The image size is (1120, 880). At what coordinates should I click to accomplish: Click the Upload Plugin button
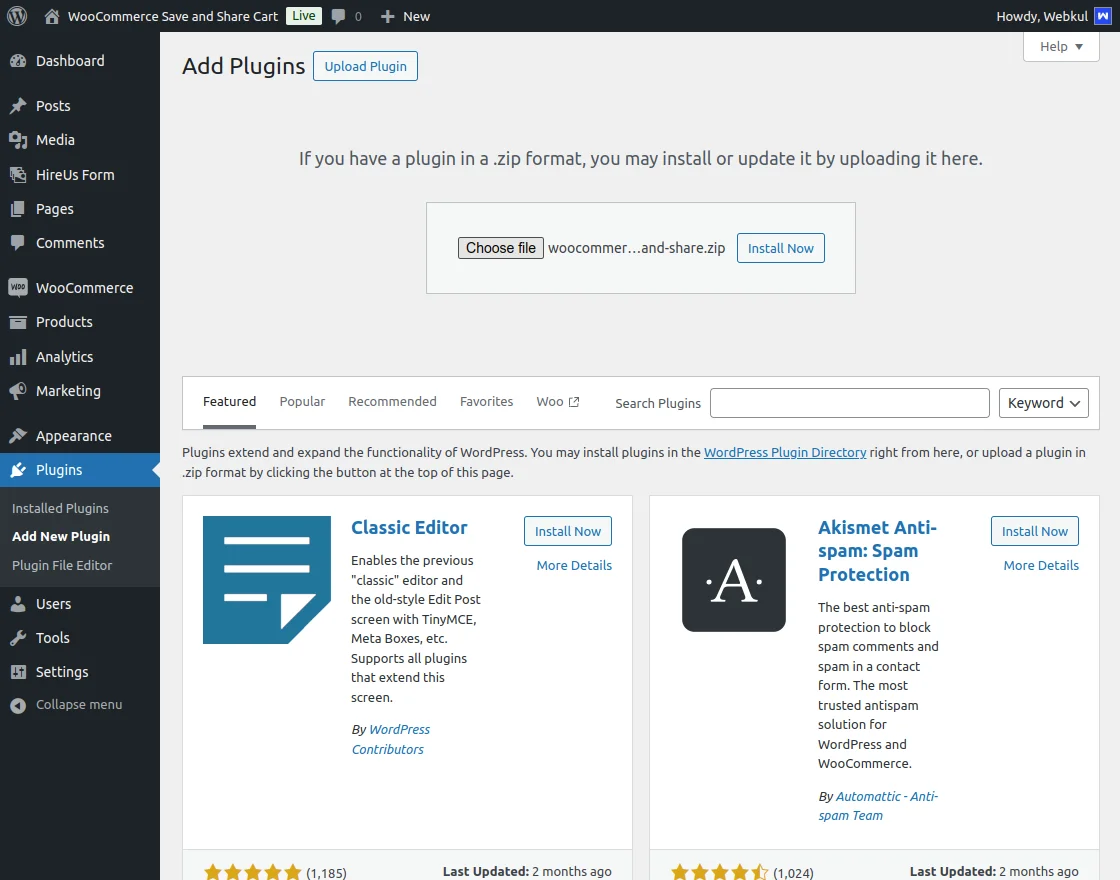pos(364,66)
